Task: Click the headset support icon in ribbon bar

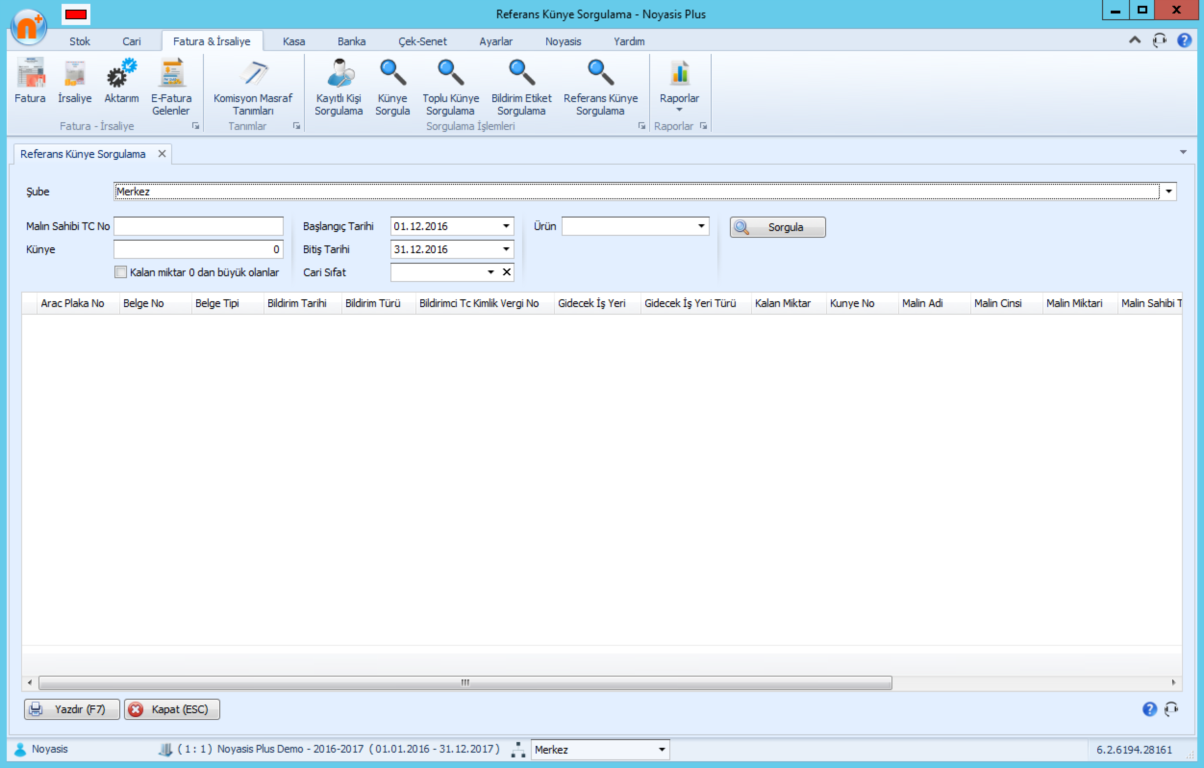Action: click(x=1160, y=41)
